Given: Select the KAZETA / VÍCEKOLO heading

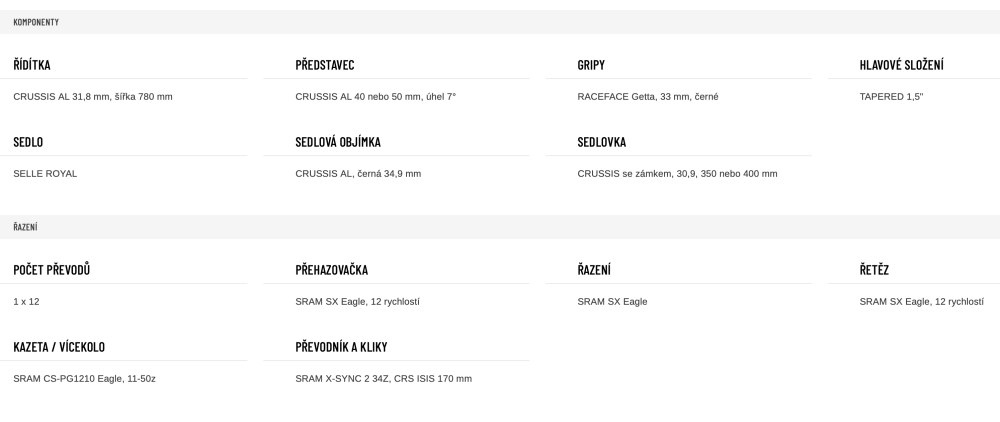Looking at the screenshot, I should 59,347.
